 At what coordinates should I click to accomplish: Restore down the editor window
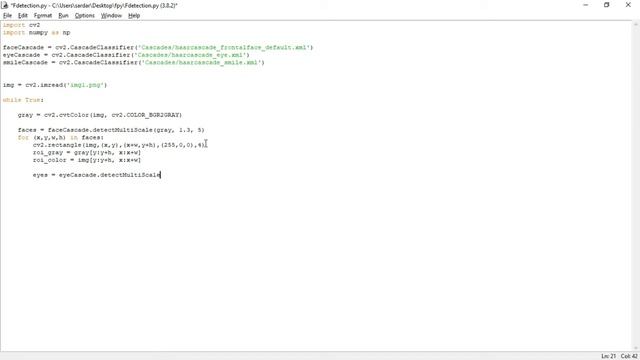(x=607, y=5)
